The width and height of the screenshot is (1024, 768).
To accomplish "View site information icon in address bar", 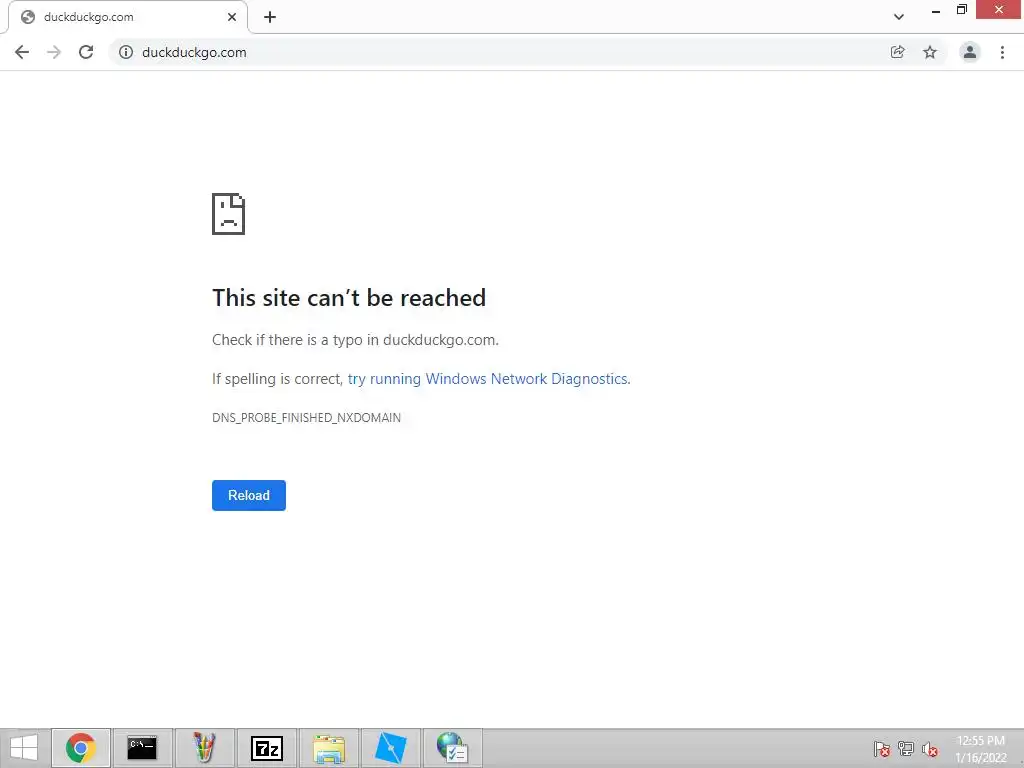I will click(126, 52).
